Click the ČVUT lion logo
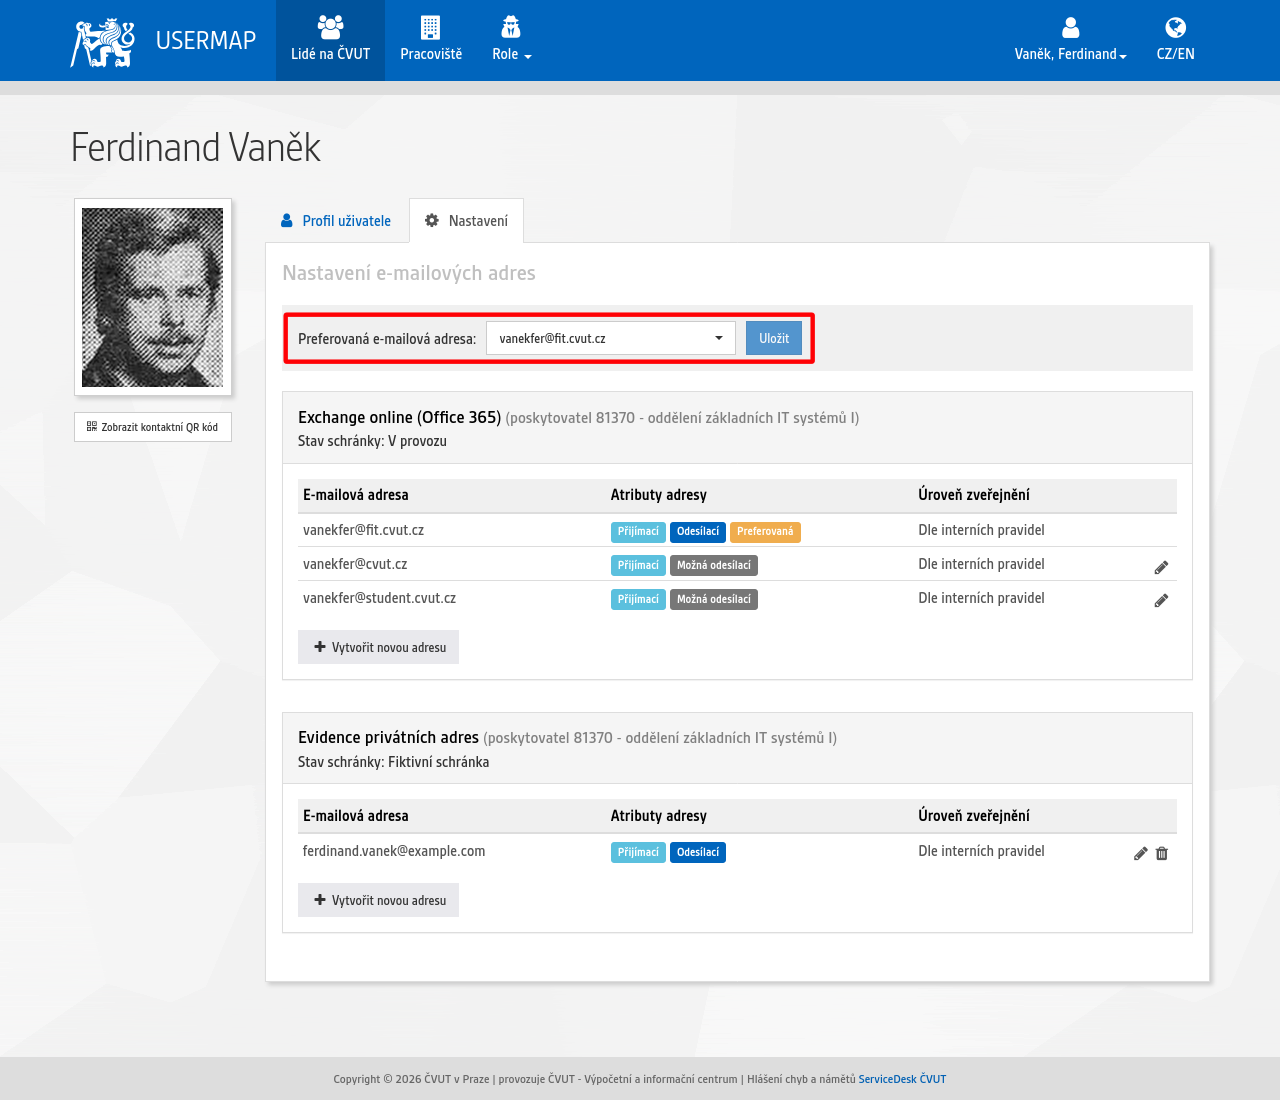1280x1100 pixels. [103, 42]
